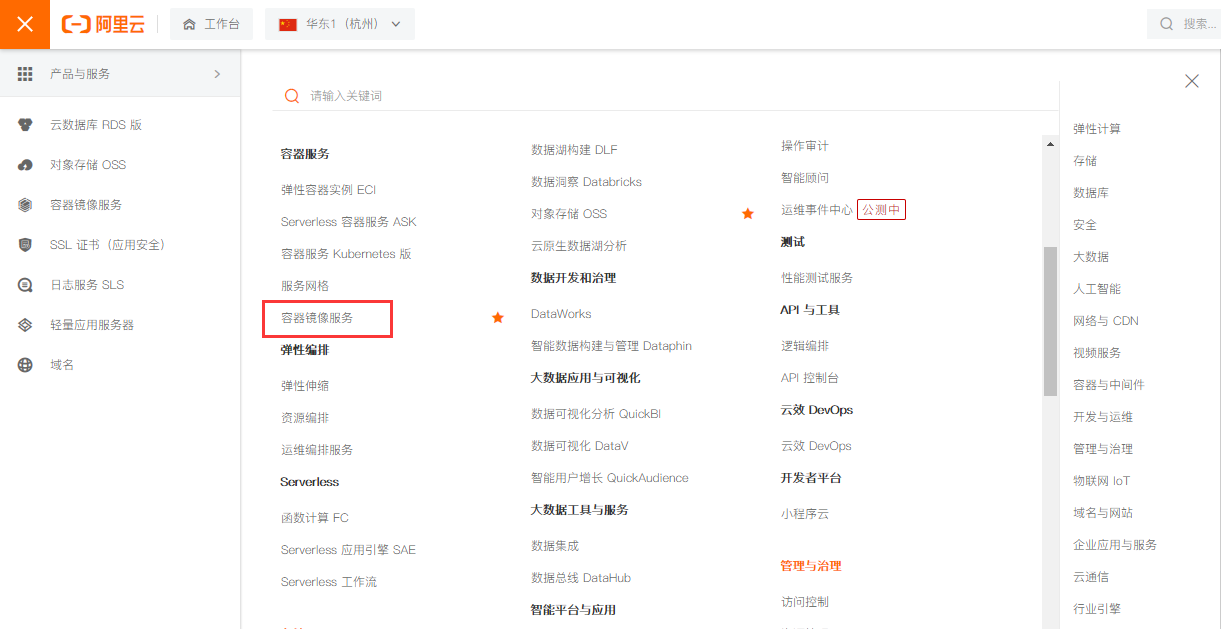1221x629 pixels.
Task: Open 数据可视化分析 QuickBI
Action: pos(596,414)
